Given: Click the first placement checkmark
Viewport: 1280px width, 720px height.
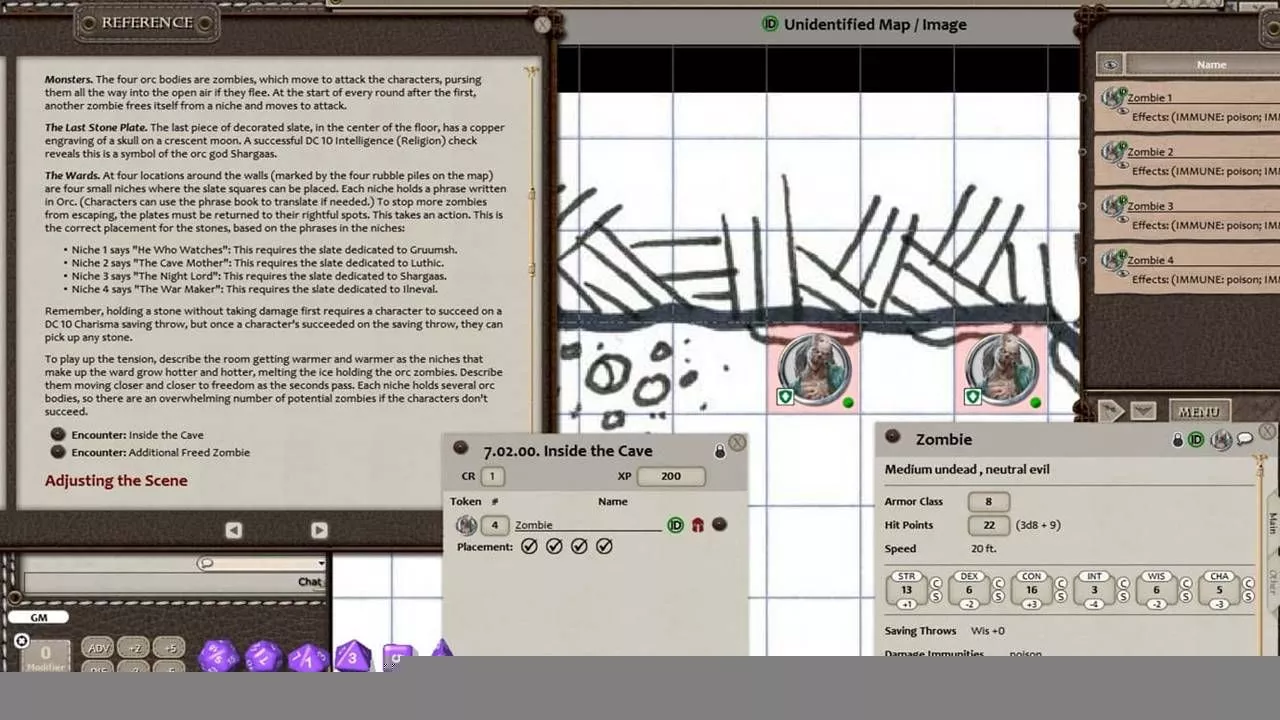Looking at the screenshot, I should pyautogui.click(x=529, y=546).
